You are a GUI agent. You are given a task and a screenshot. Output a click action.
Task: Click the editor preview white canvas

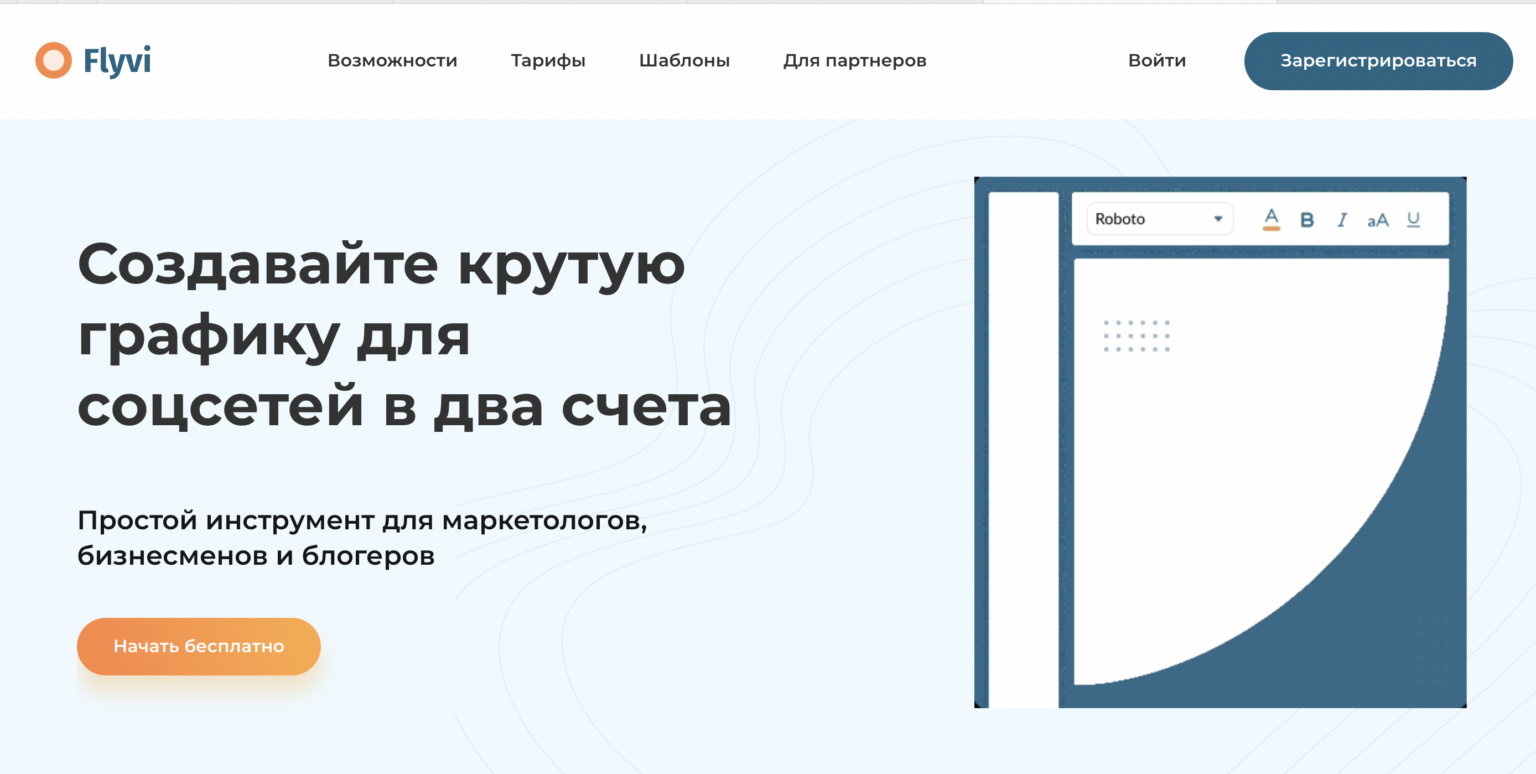1260,471
